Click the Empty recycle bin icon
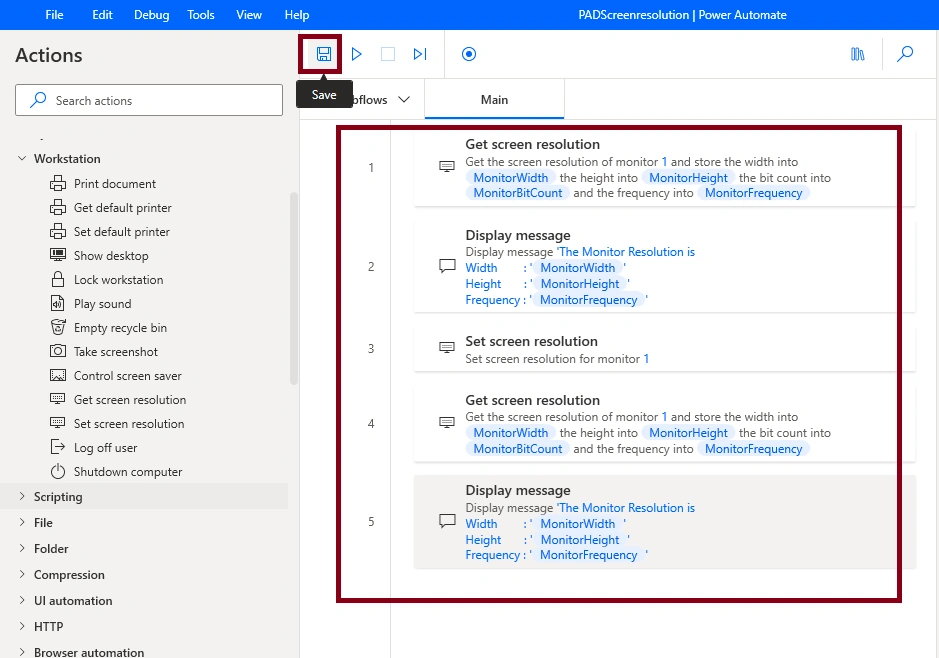The width and height of the screenshot is (939, 658). (x=57, y=327)
